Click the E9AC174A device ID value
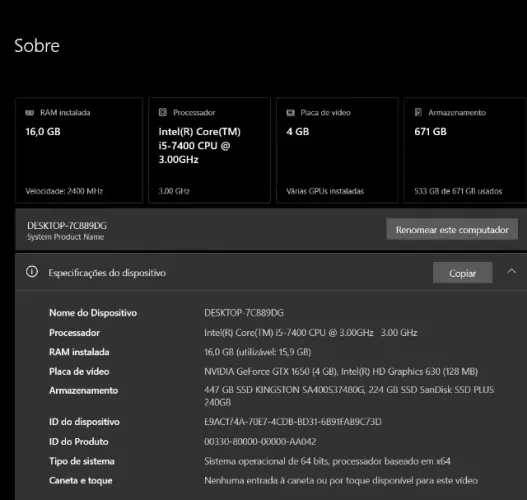 (293, 422)
